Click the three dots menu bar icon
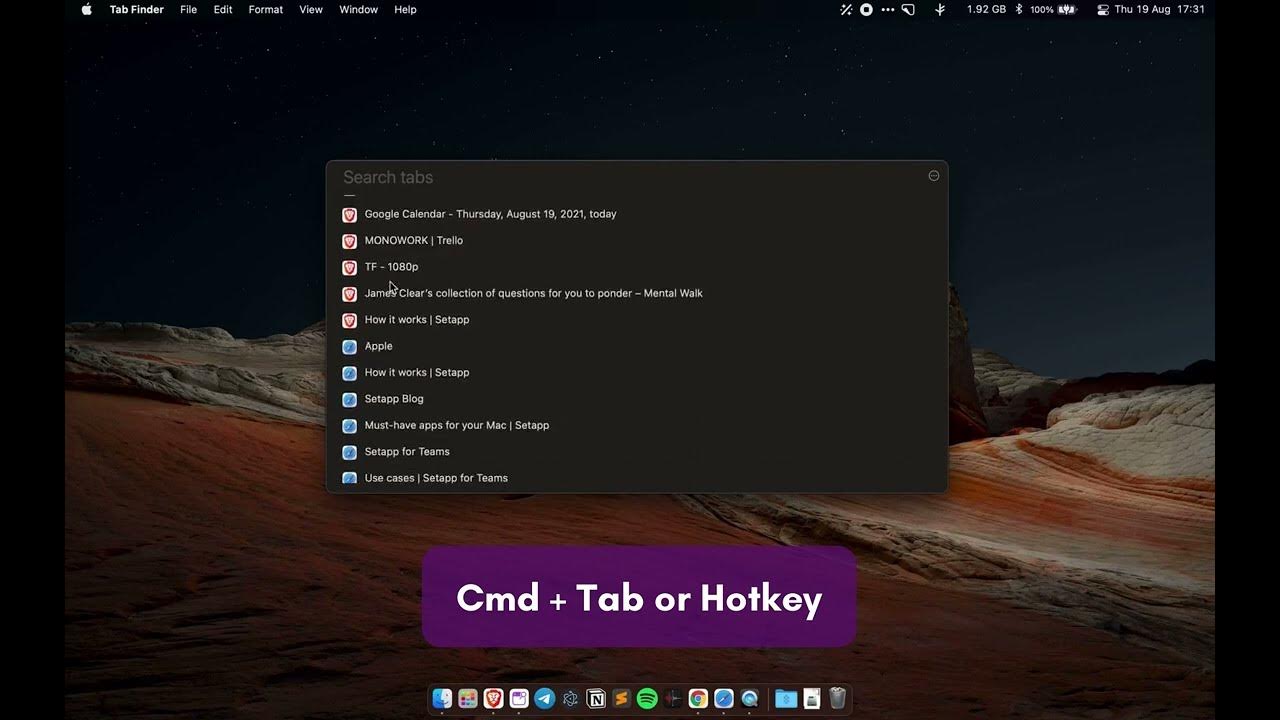The width and height of the screenshot is (1280, 720). tap(888, 9)
